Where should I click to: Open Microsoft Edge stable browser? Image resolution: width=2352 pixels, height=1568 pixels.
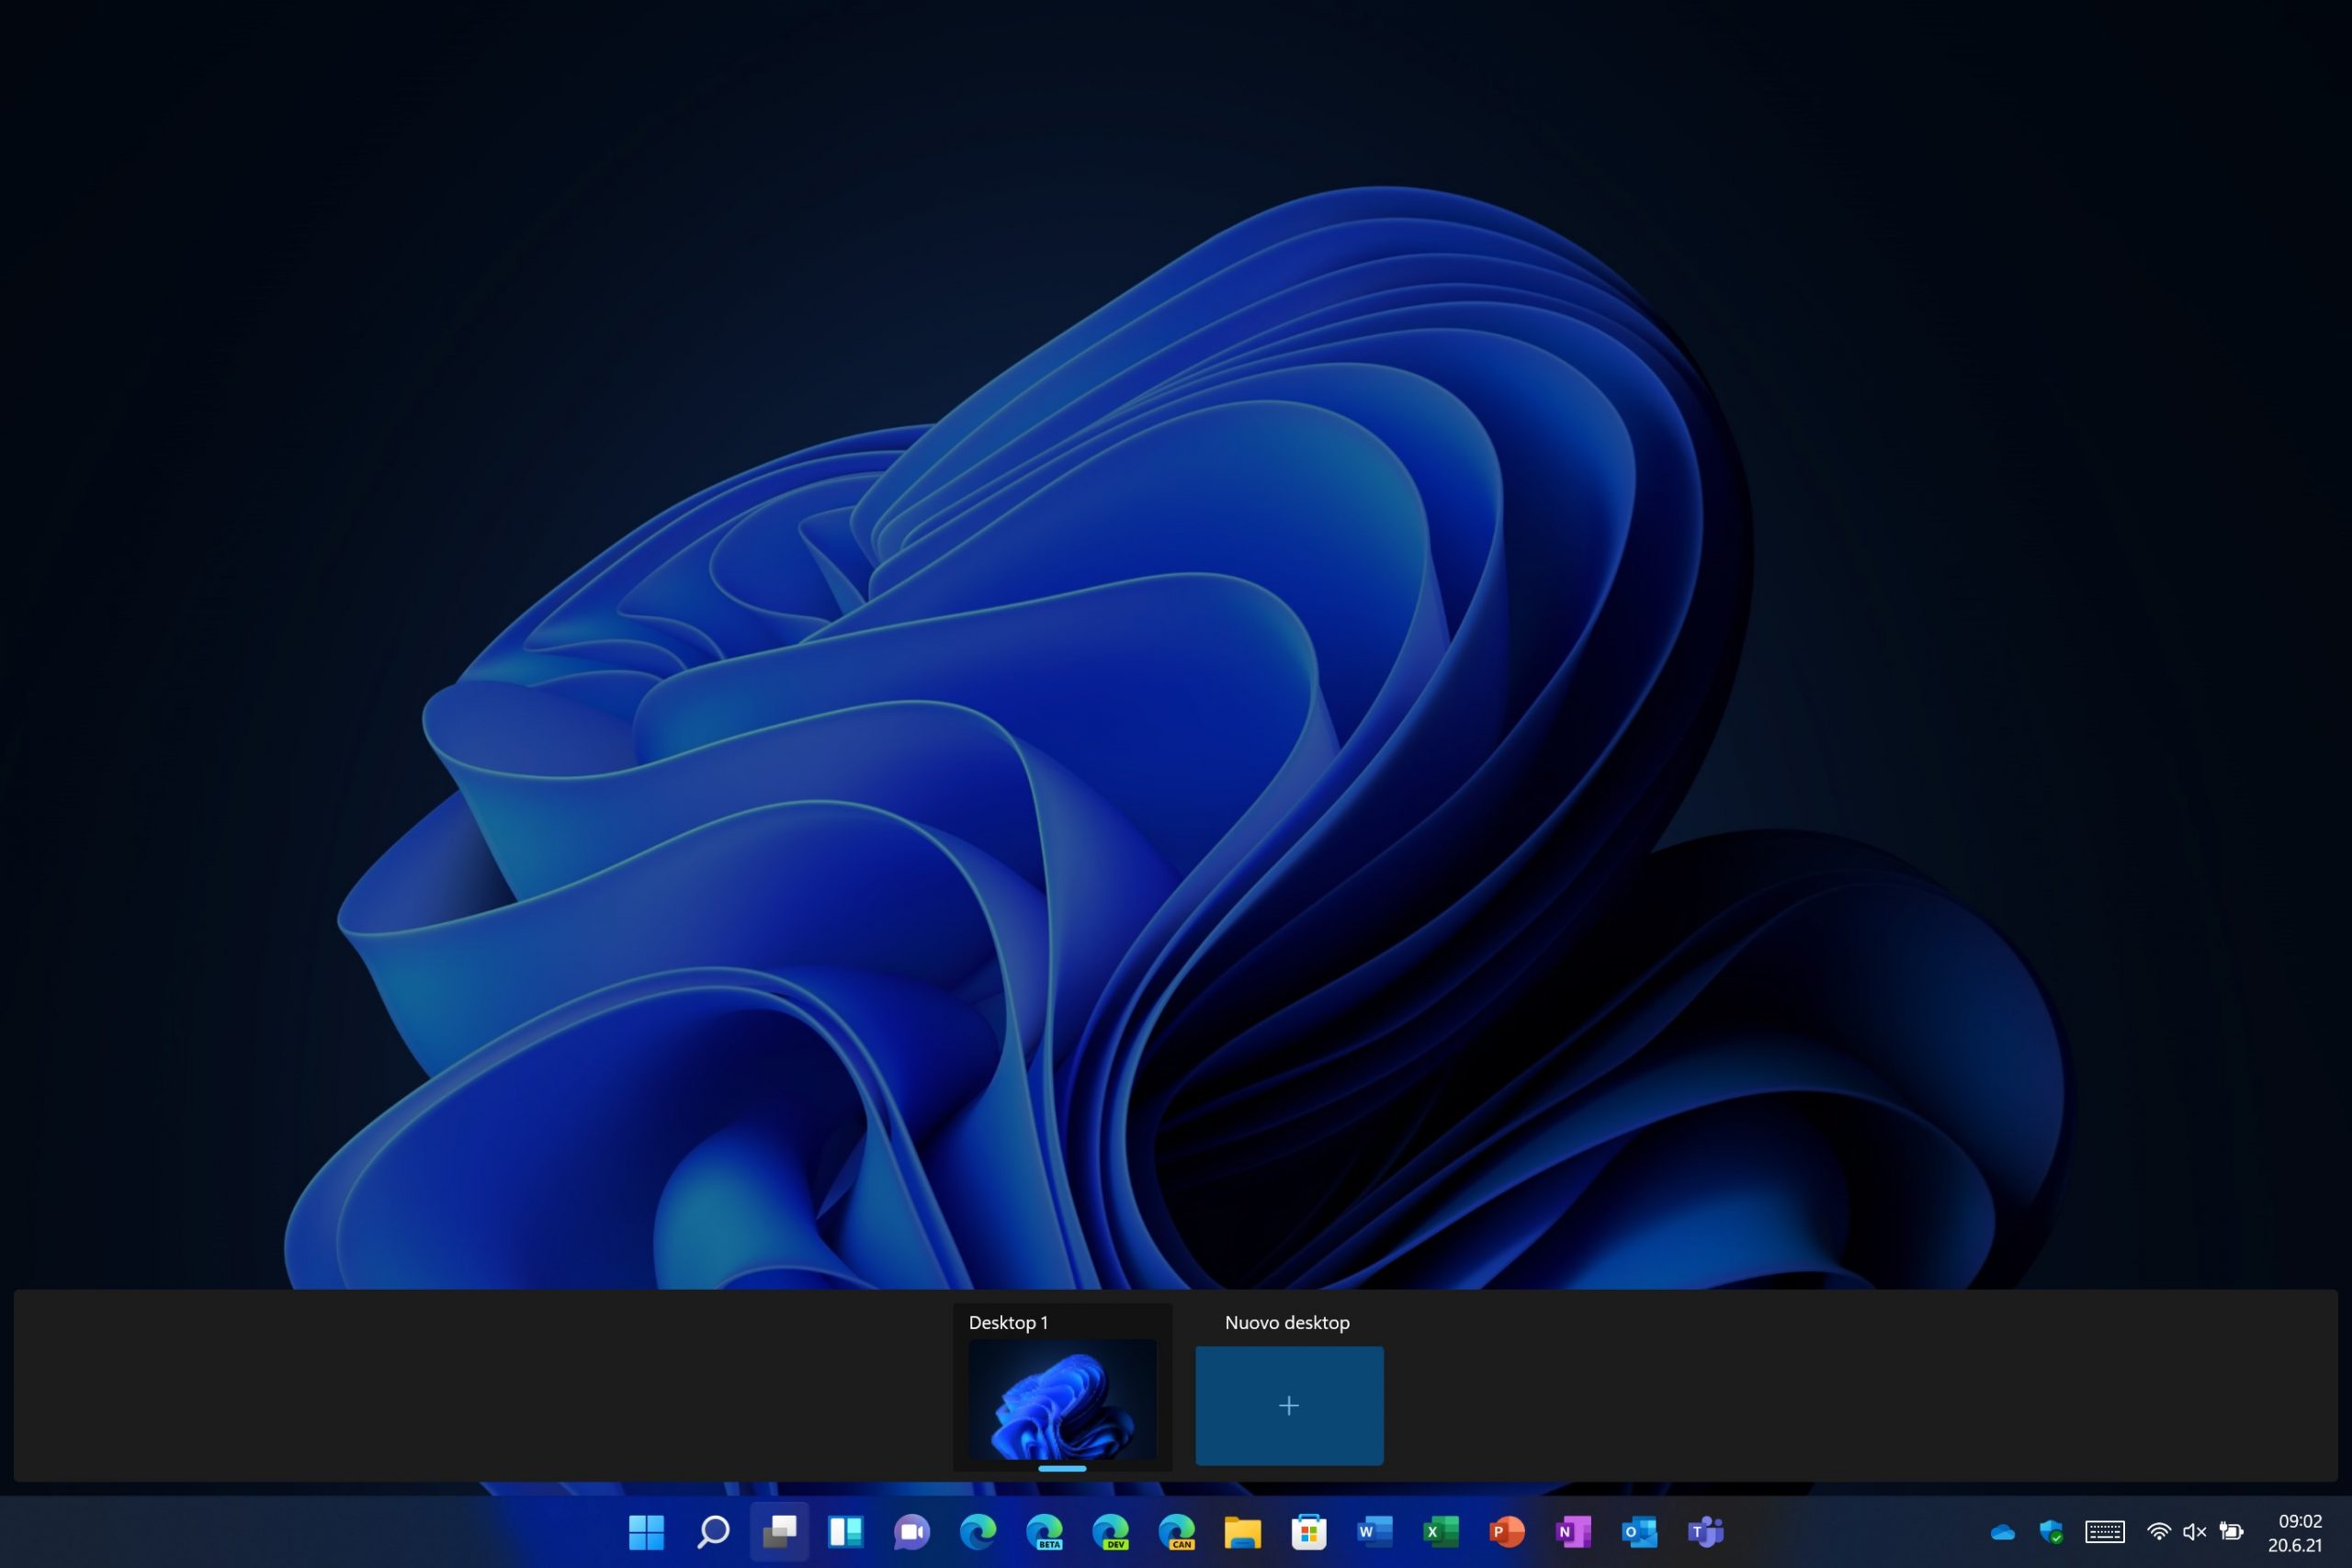[x=977, y=1531]
